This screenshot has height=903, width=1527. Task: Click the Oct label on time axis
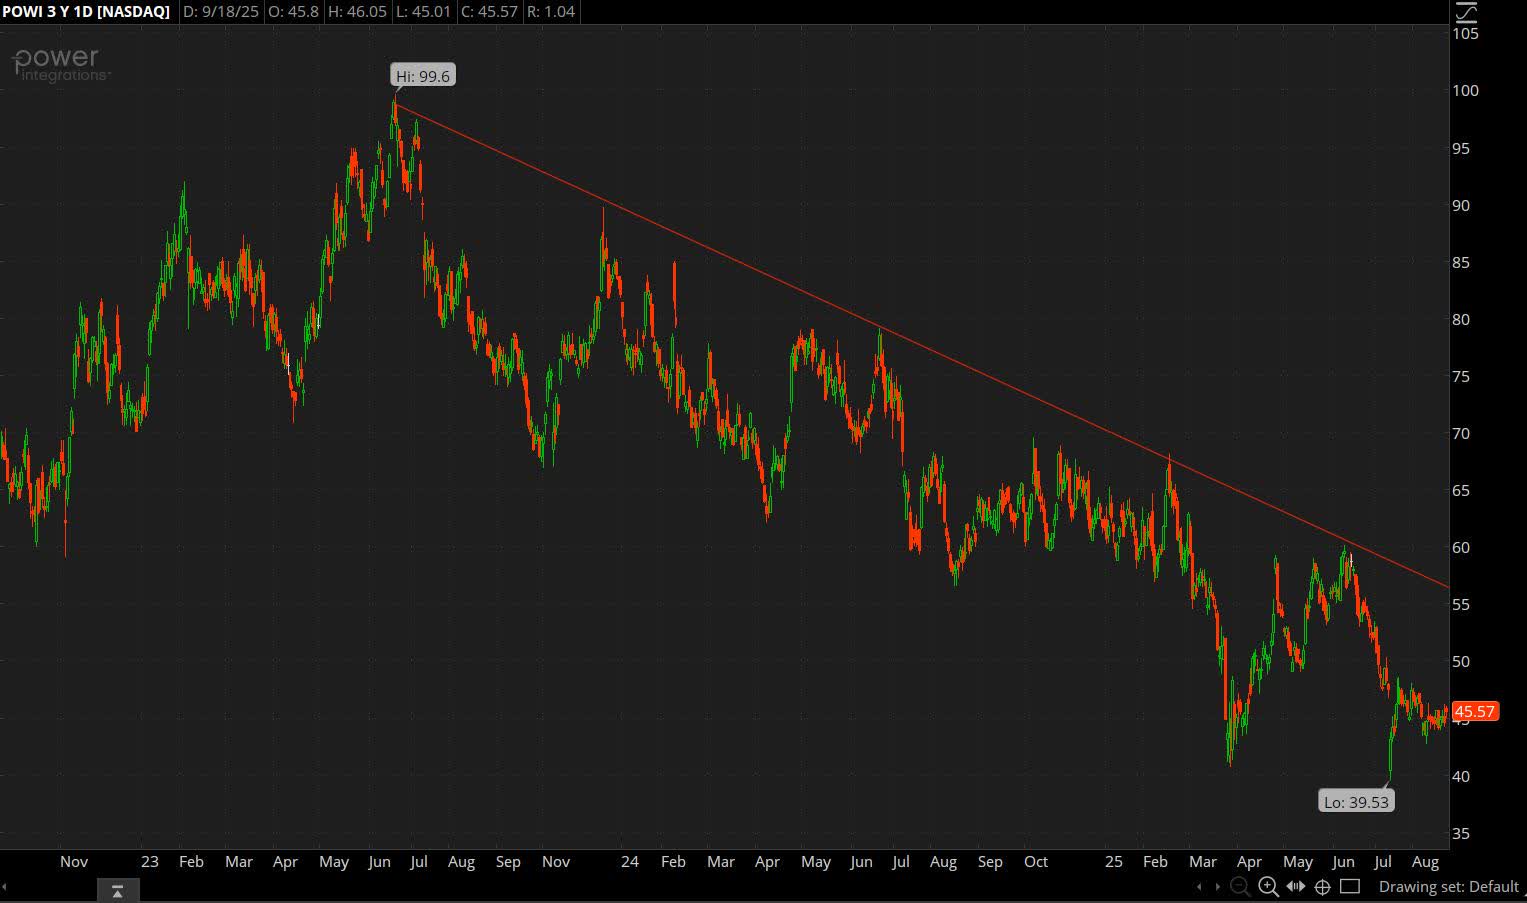1036,862
